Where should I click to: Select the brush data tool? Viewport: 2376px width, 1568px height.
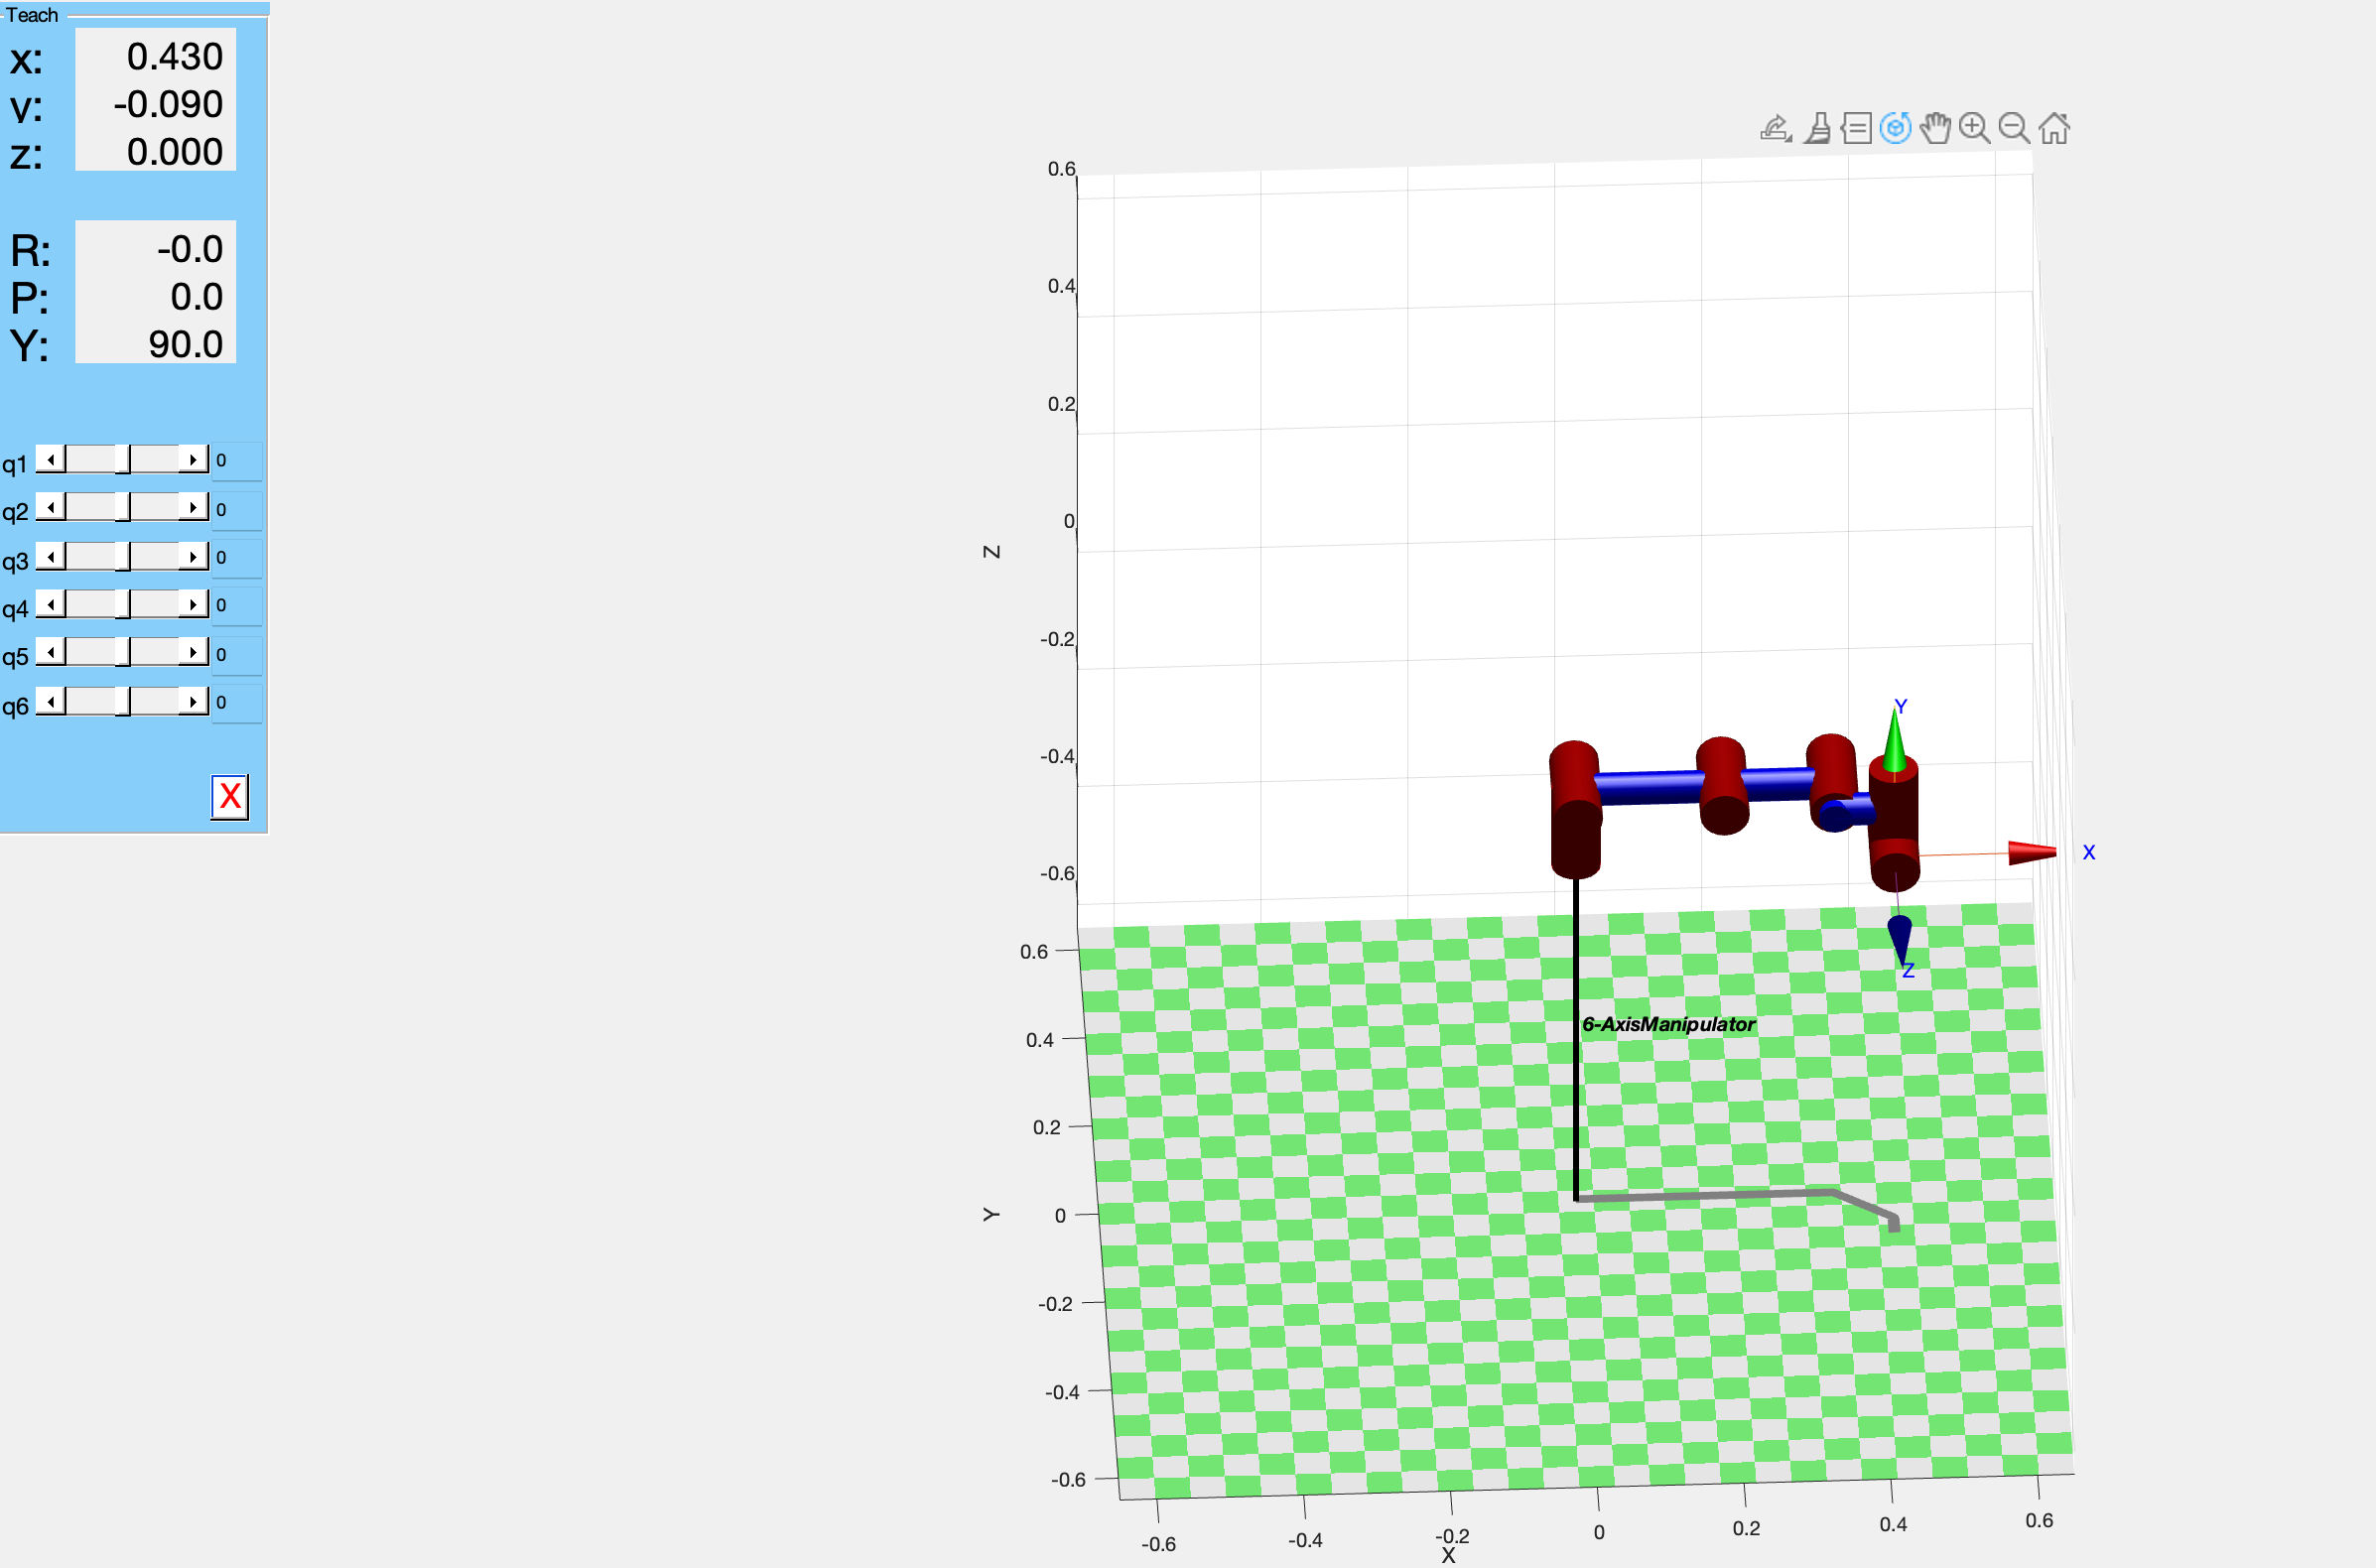point(1817,128)
